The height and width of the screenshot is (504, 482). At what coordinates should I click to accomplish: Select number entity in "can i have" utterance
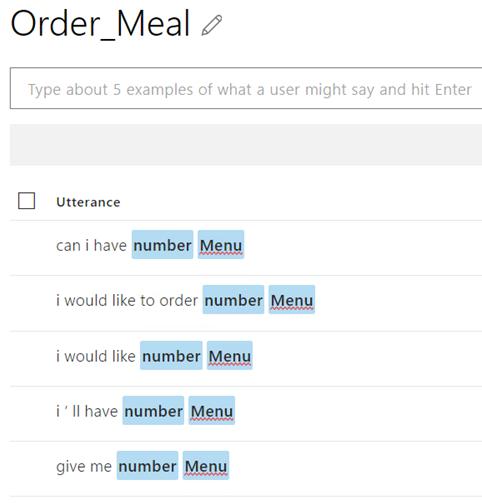click(x=162, y=245)
